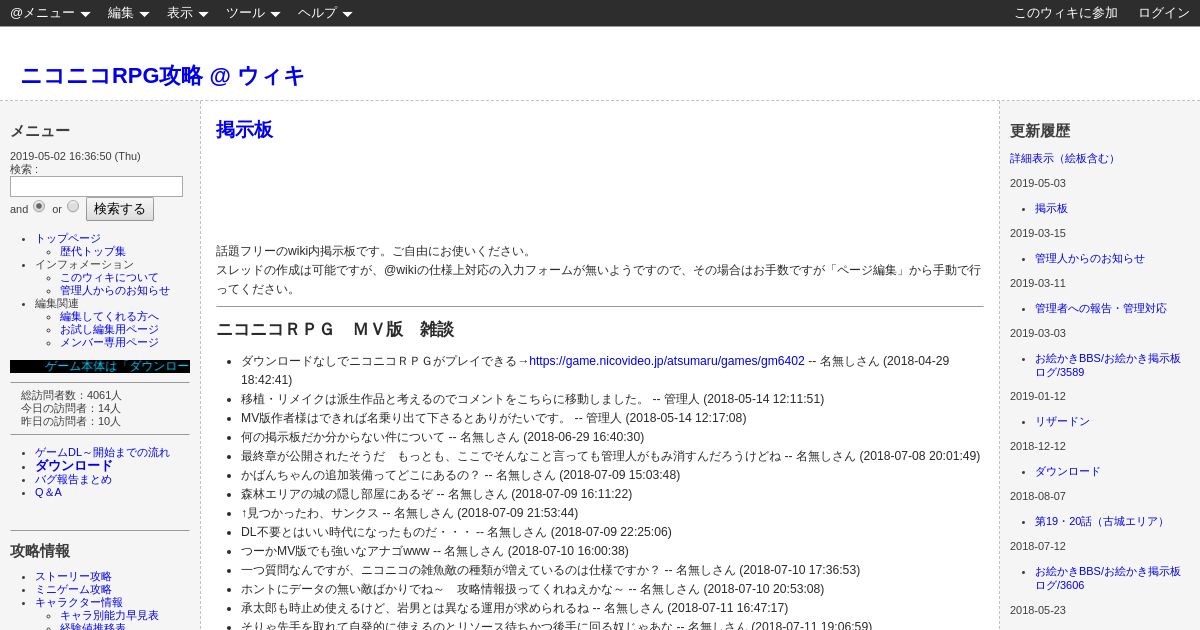This screenshot has height=630, width=1200.
Task: Open 詳細表示（絵板含む） link
Action: [1064, 158]
